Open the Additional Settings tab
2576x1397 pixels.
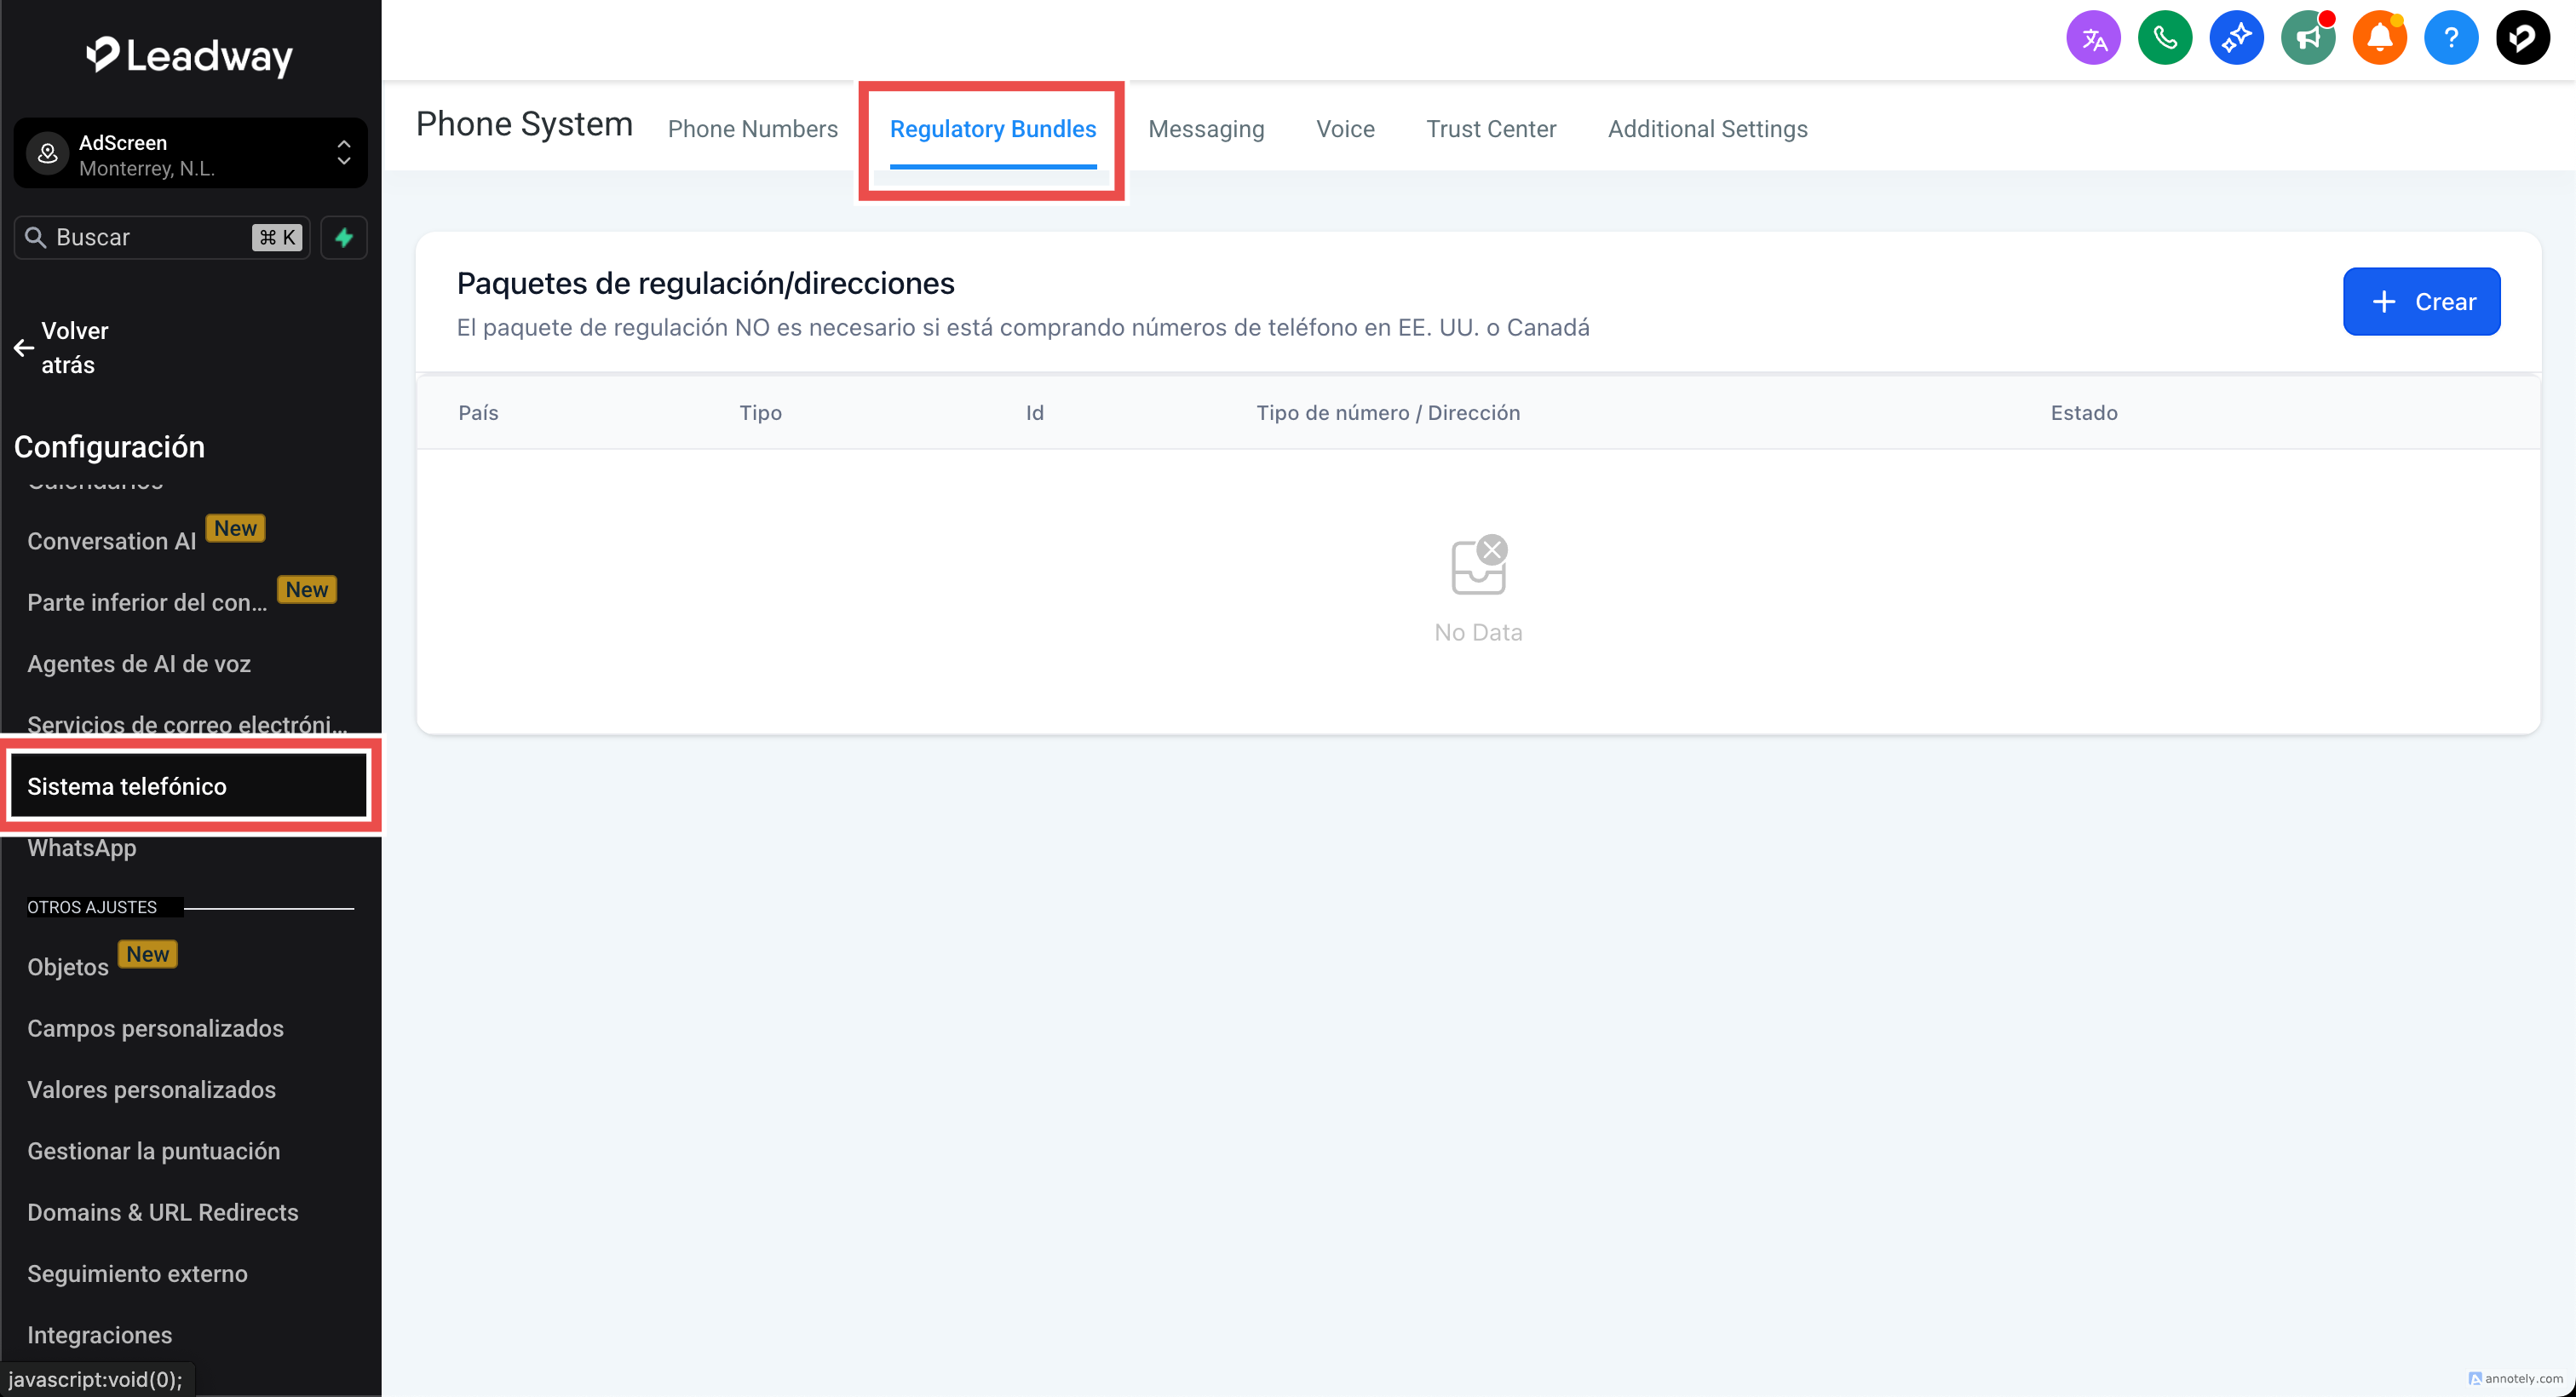(x=1707, y=129)
